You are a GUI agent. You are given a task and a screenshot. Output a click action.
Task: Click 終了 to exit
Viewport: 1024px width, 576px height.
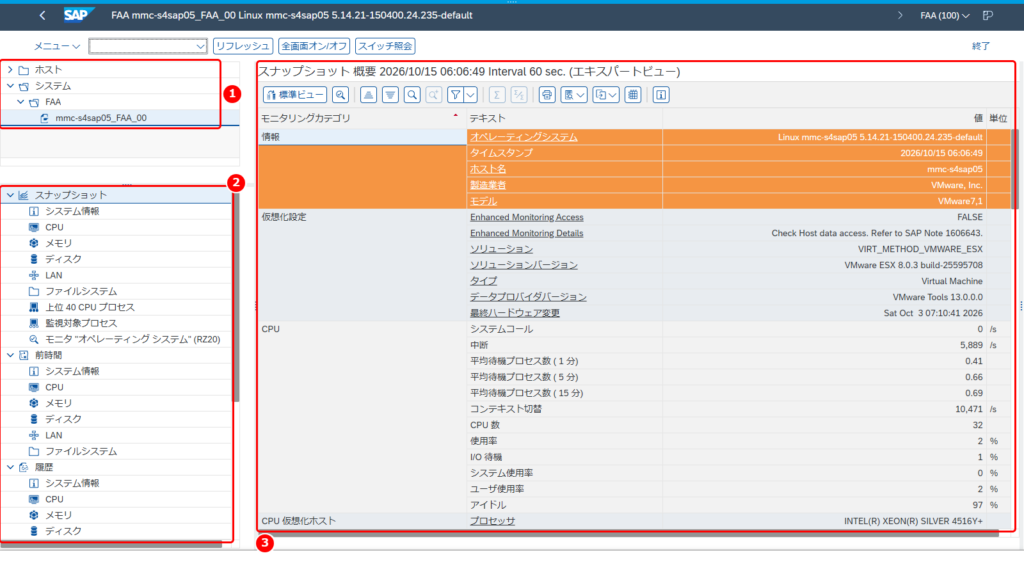tap(981, 46)
